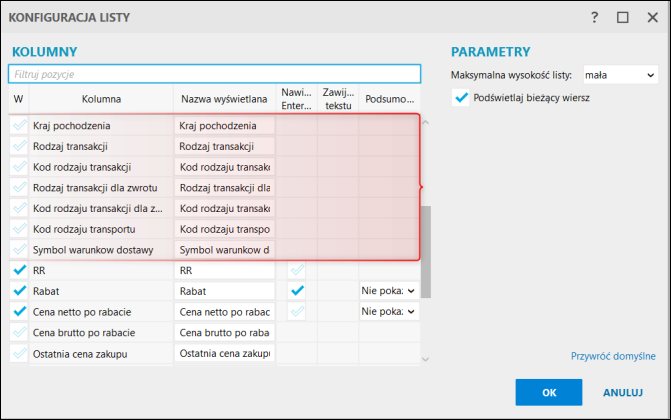Toggle Podświetlaj bieżący wiersz checkbox
Screen dimensions: 671x420
pos(461,97)
